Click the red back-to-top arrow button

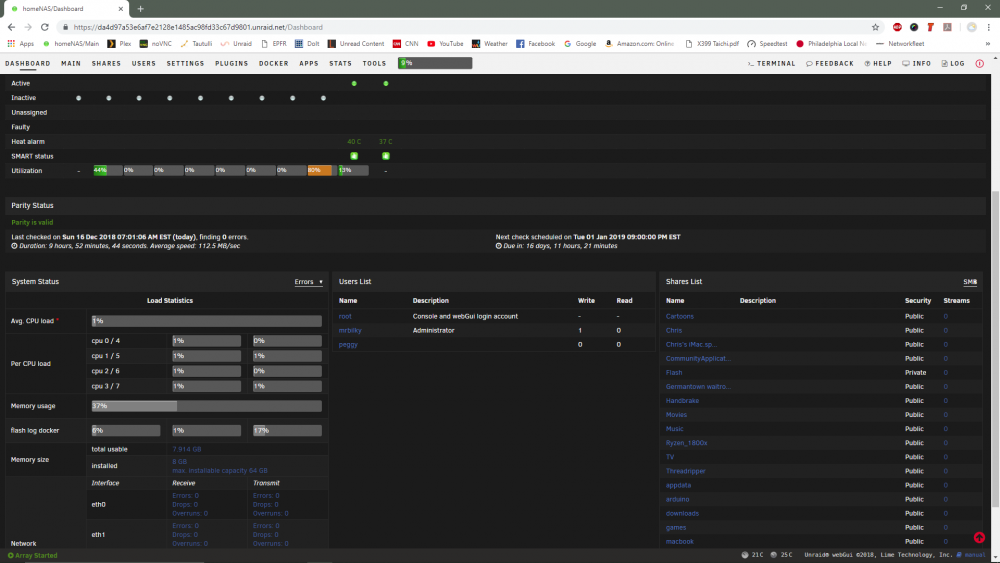click(x=979, y=537)
